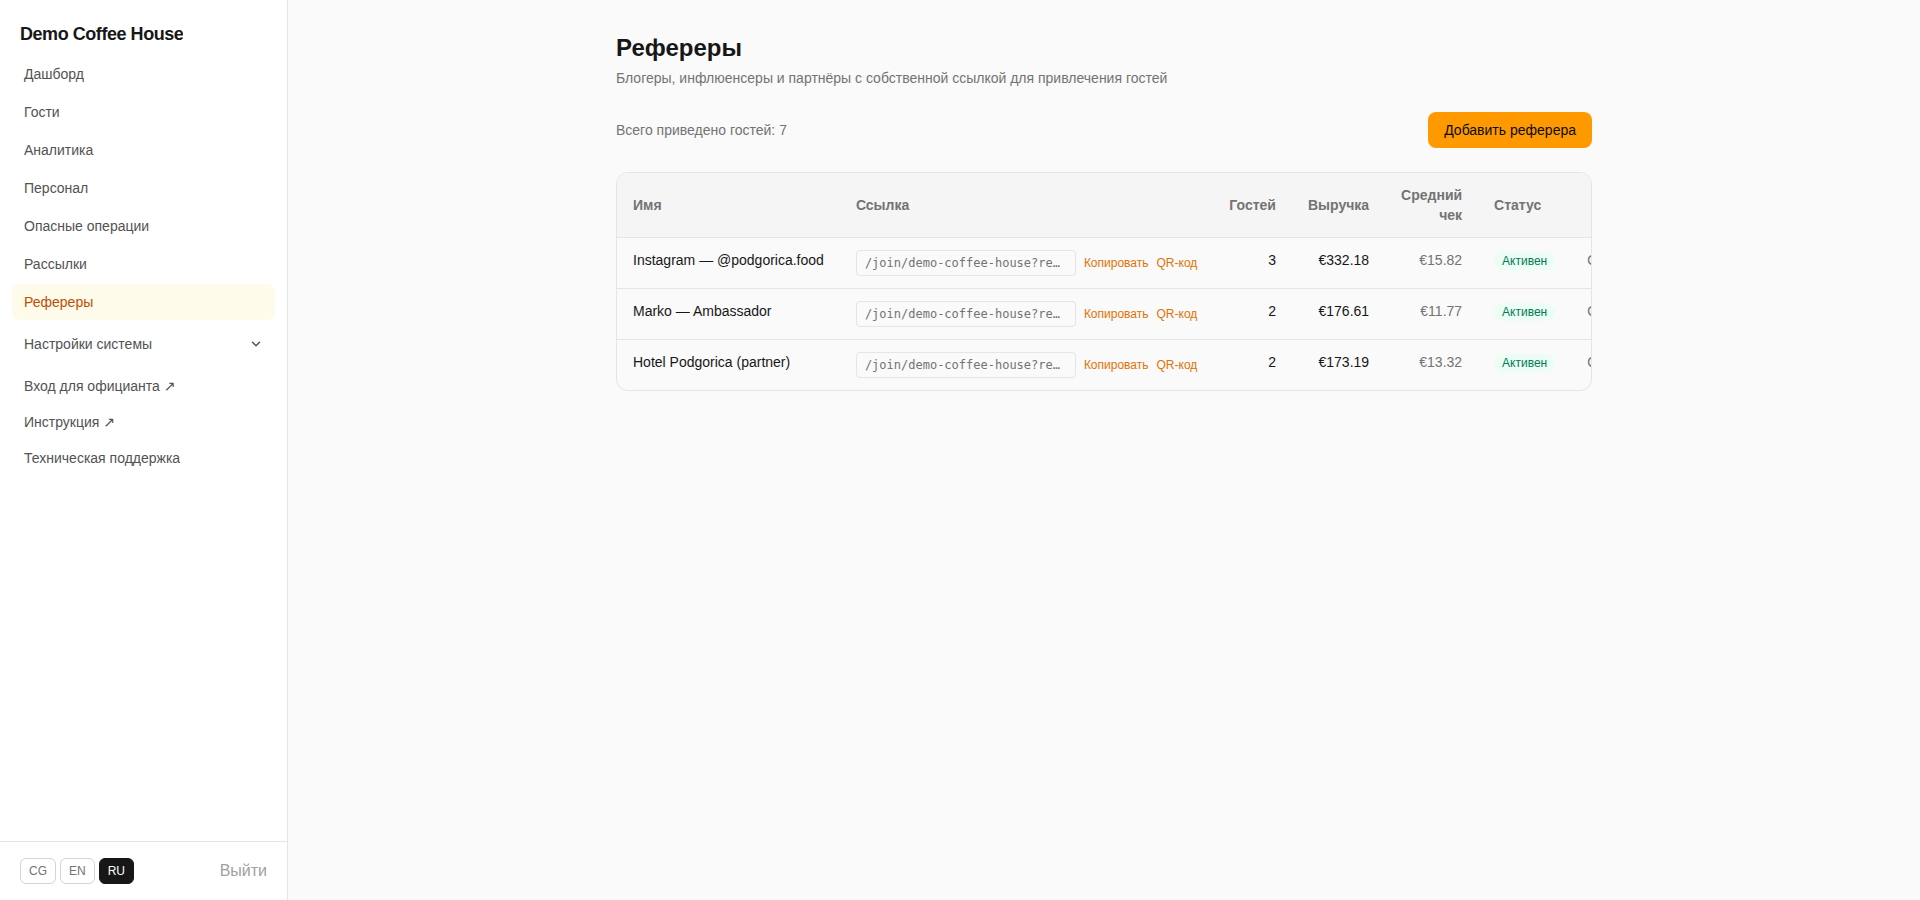The height and width of the screenshot is (900, 1920).
Task: Show QR-код for Instagram referrer
Action: pyautogui.click(x=1177, y=263)
